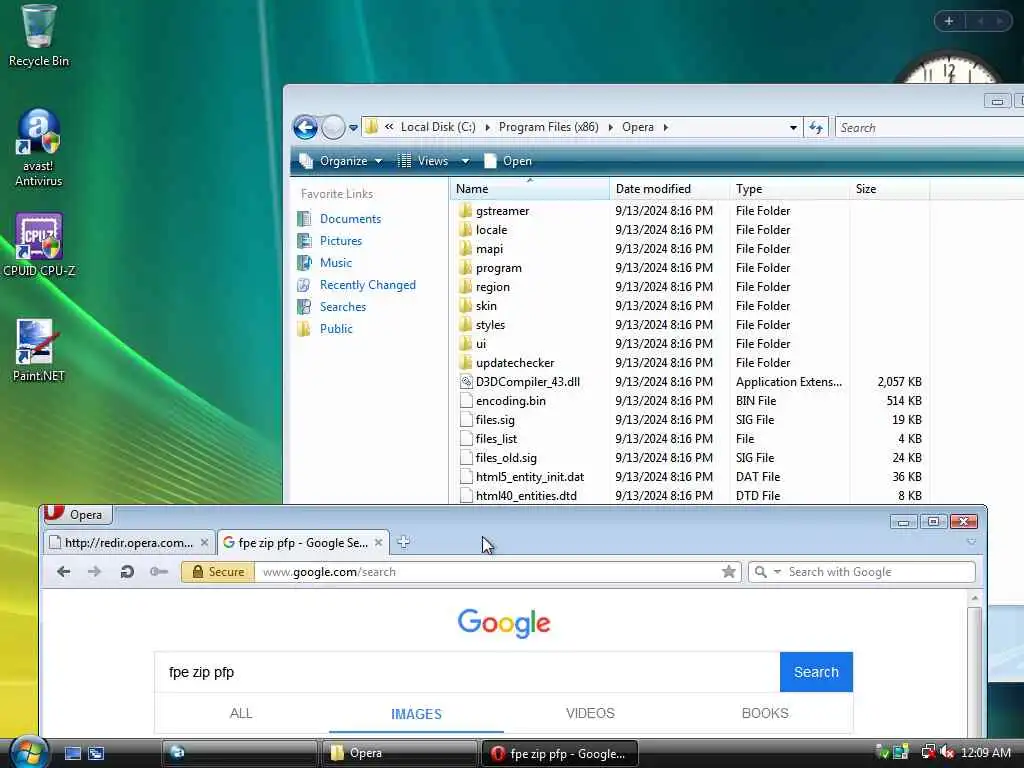The height and width of the screenshot is (768, 1024).
Task: Open Documents favorite link
Action: [x=350, y=219]
